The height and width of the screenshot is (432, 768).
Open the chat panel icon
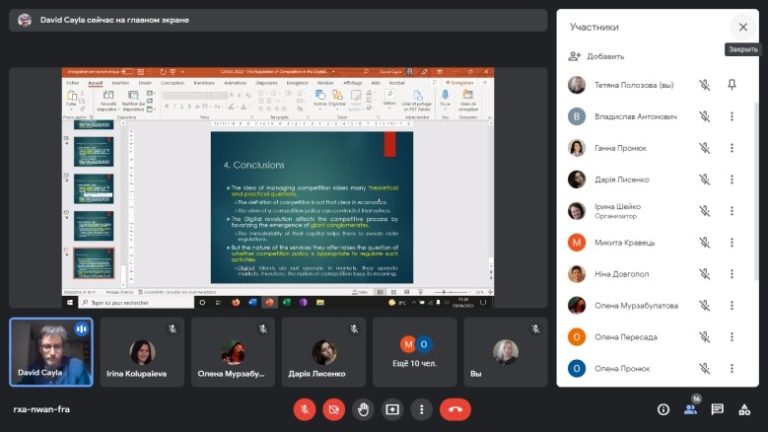(x=718, y=409)
